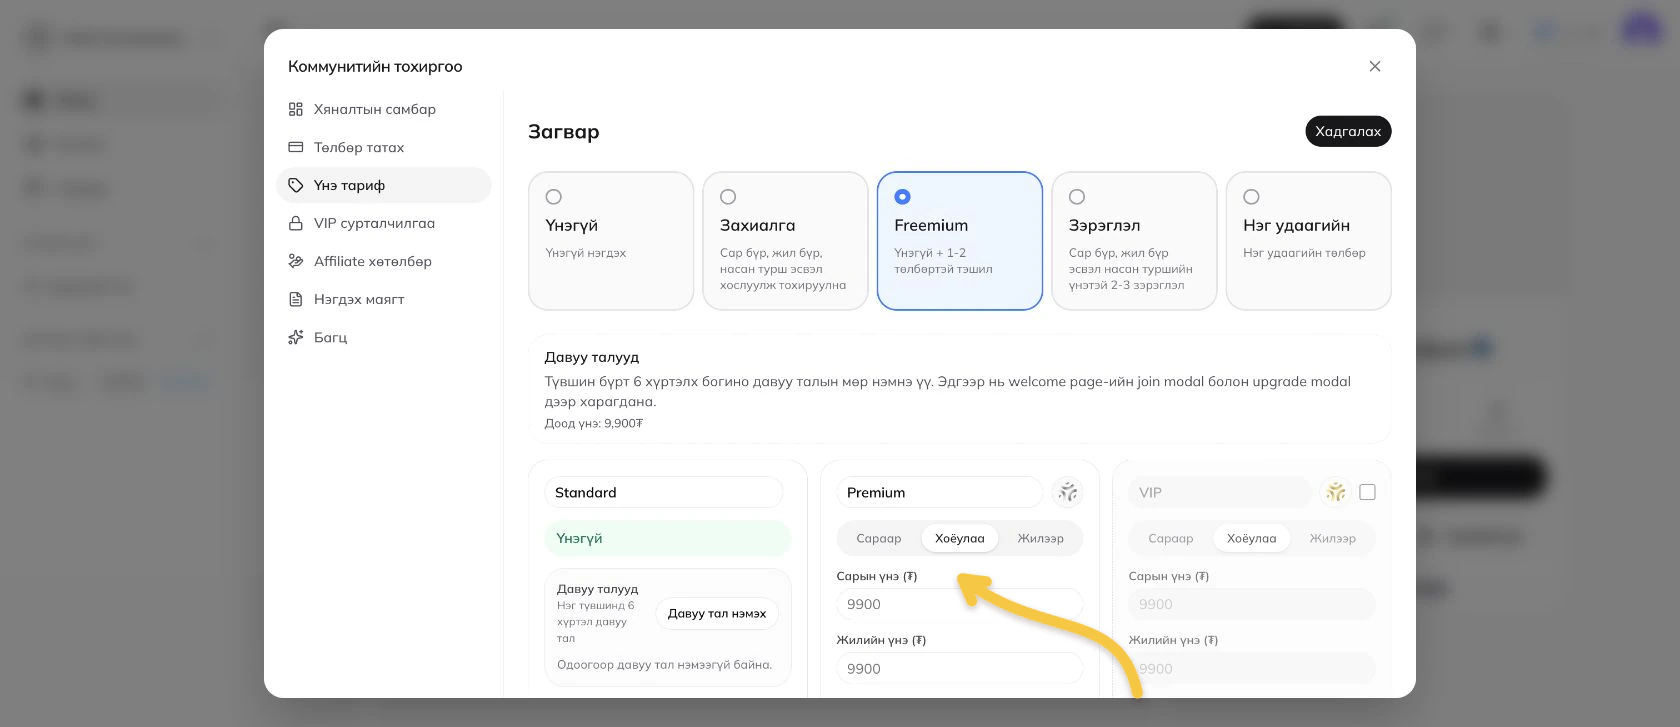Click the Нэгдэх маягт document icon

(296, 299)
